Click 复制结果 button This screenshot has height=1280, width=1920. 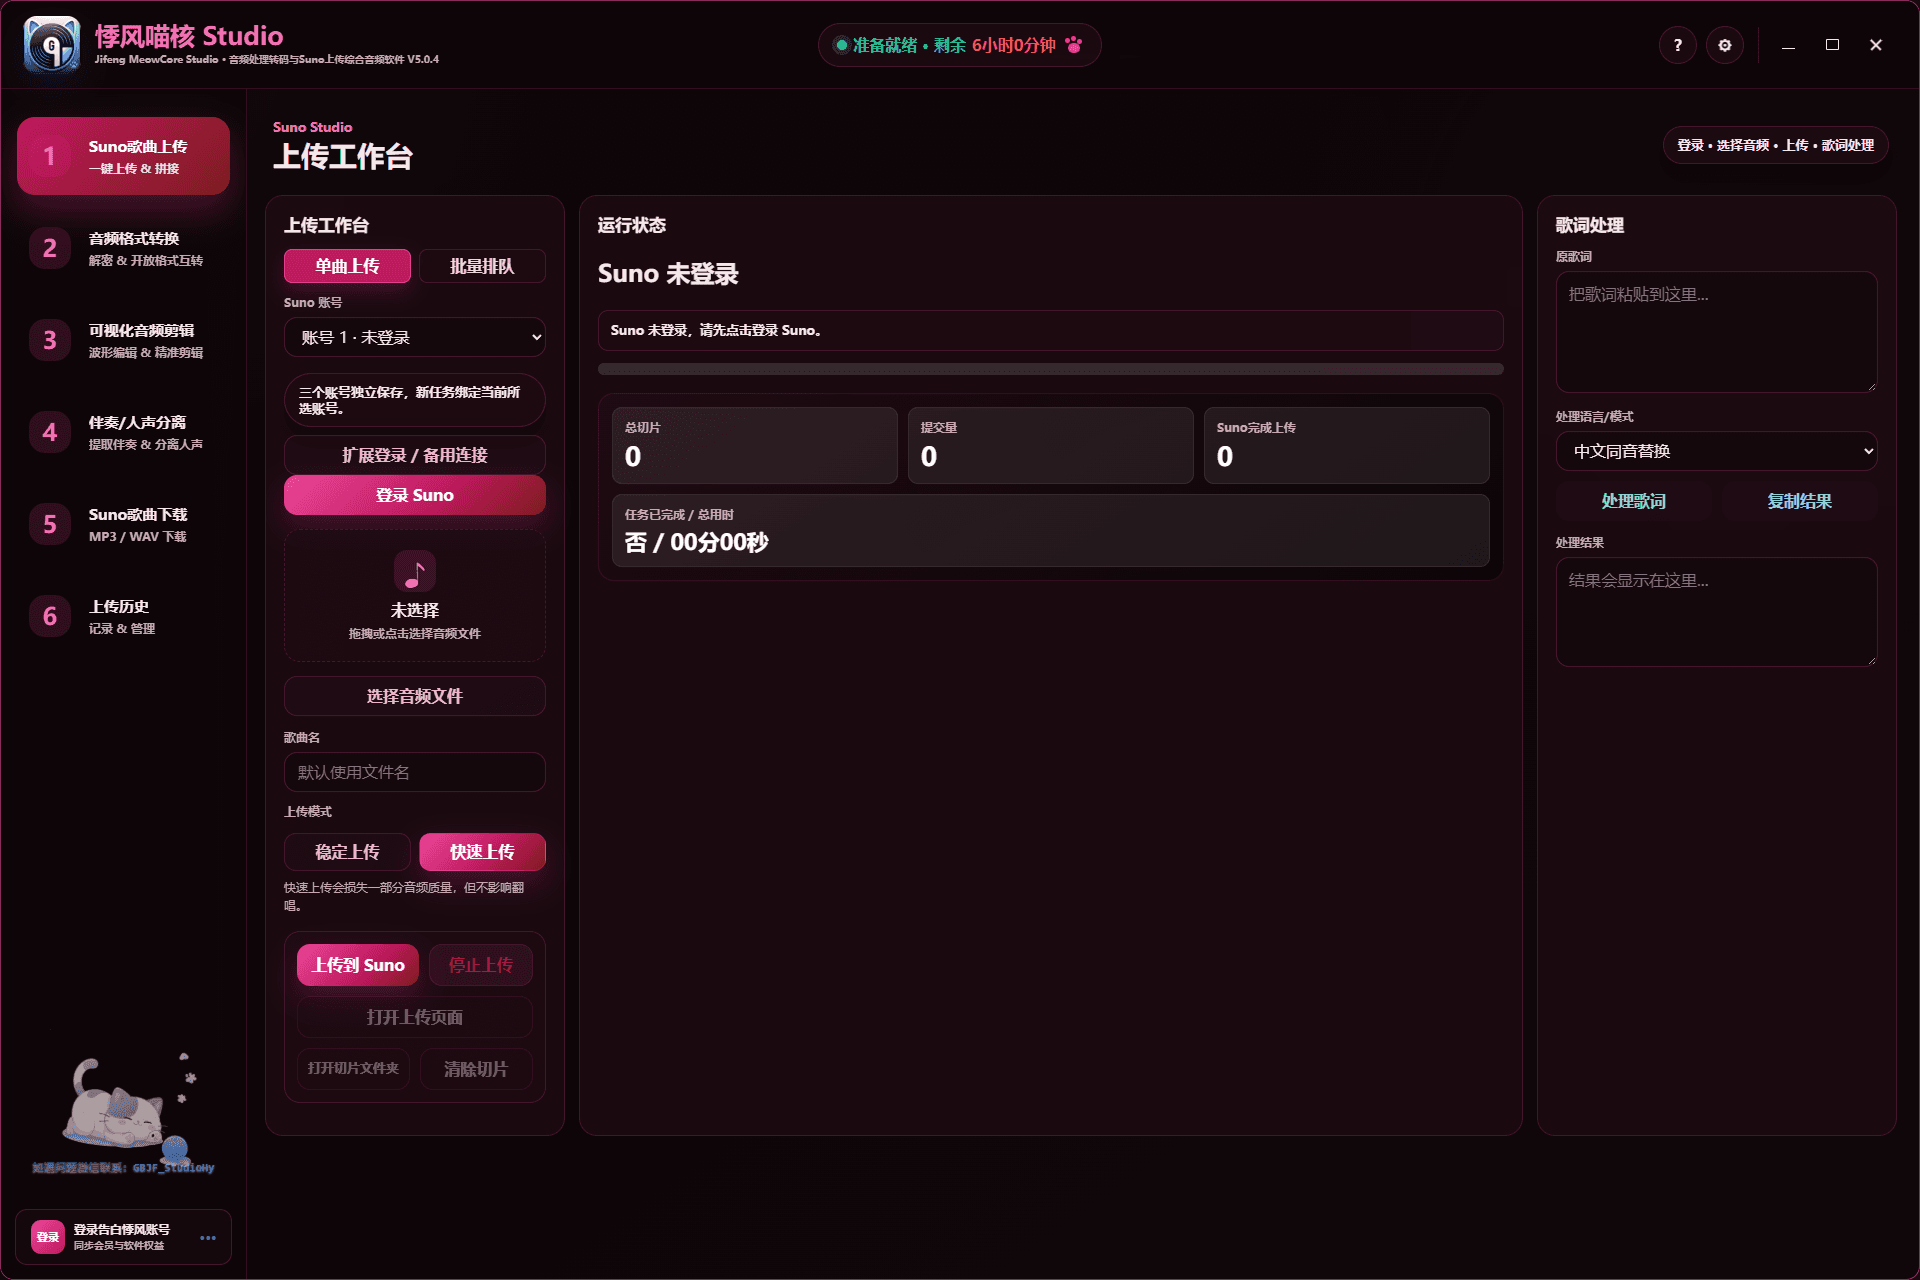(1799, 501)
